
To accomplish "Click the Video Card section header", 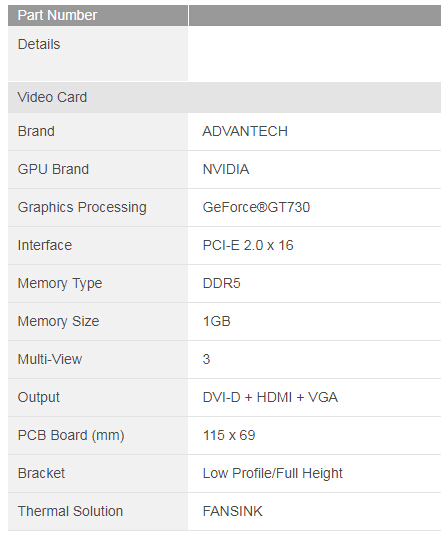I will click(x=224, y=97).
